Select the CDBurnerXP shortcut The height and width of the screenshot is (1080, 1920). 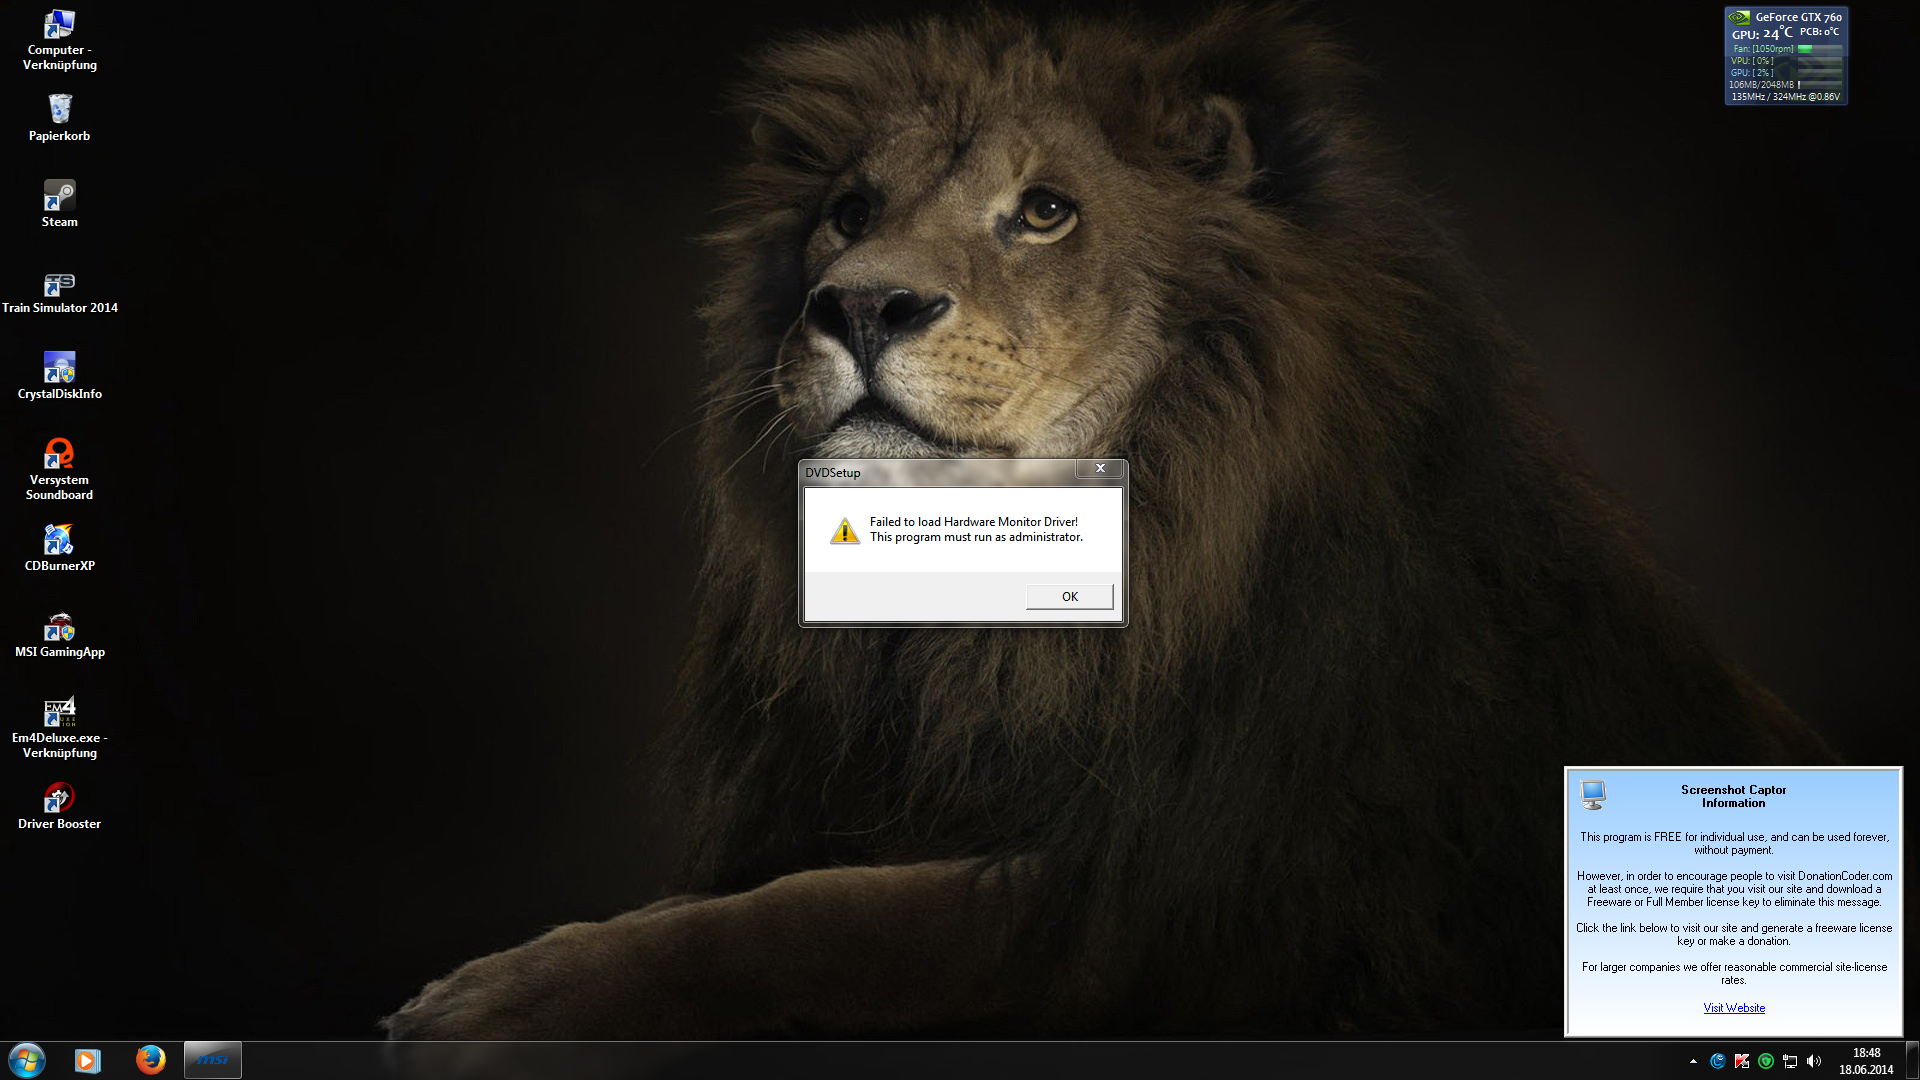tap(60, 541)
